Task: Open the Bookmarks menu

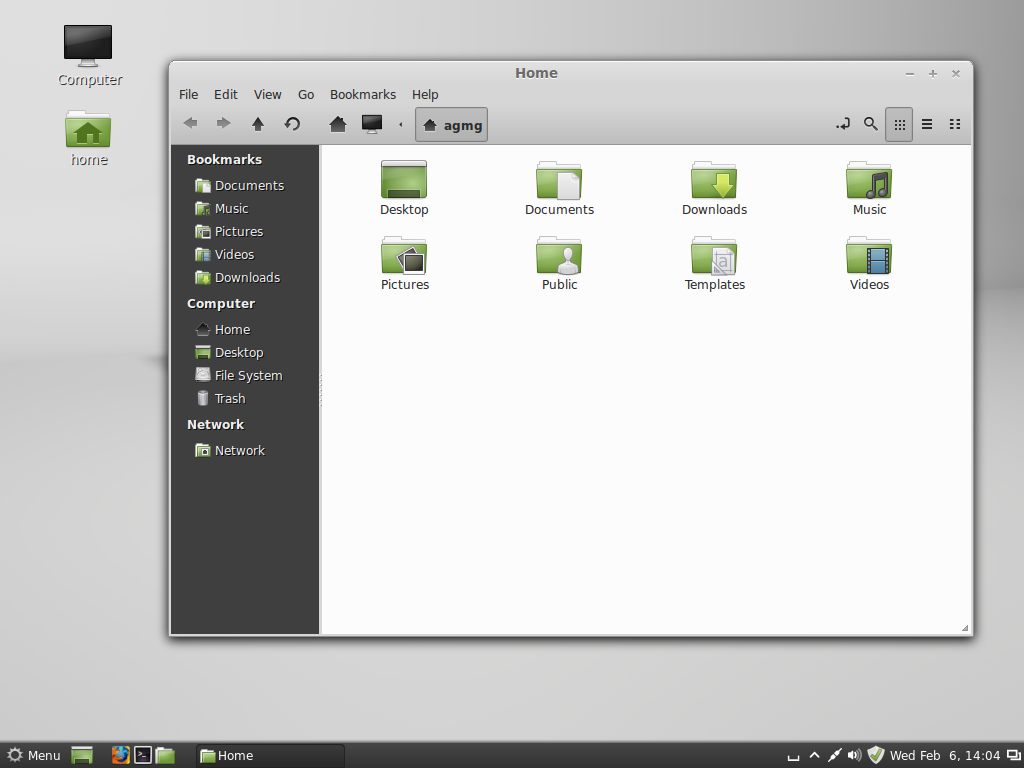Action: pos(363,95)
